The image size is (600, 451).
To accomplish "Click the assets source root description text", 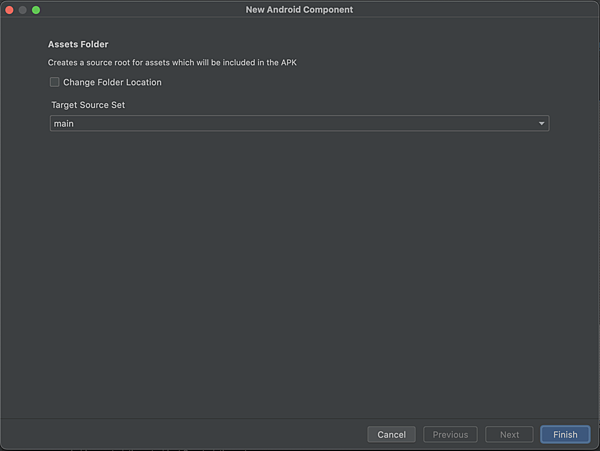I will pyautogui.click(x=172, y=62).
